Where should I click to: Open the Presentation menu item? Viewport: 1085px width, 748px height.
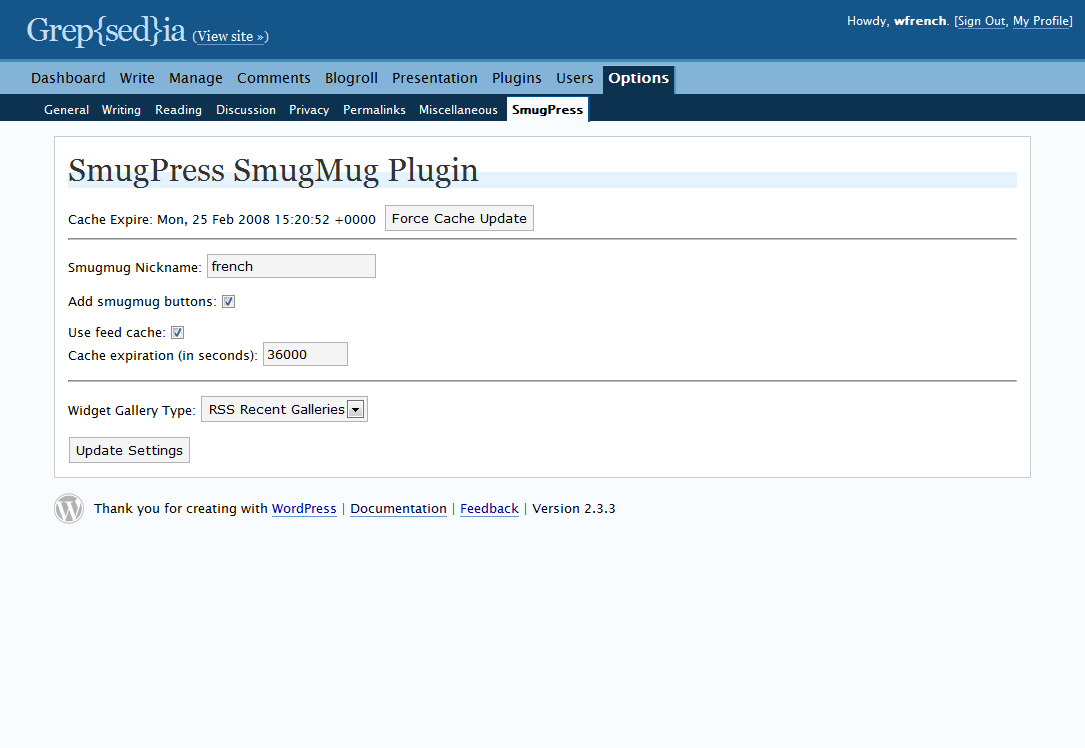435,78
